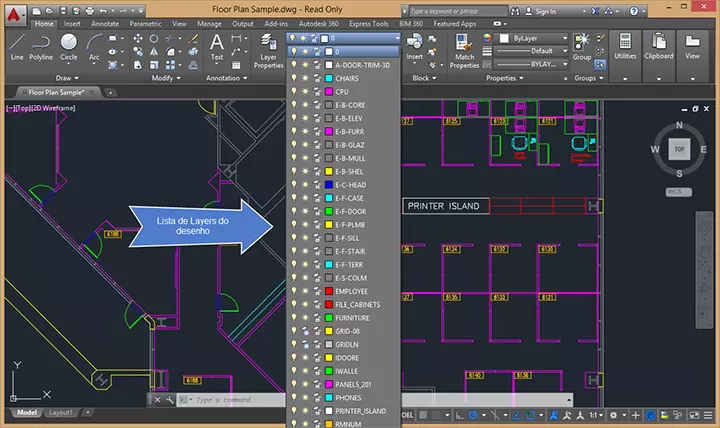The image size is (720, 428).
Task: Click the command line input field
Action: point(230,400)
